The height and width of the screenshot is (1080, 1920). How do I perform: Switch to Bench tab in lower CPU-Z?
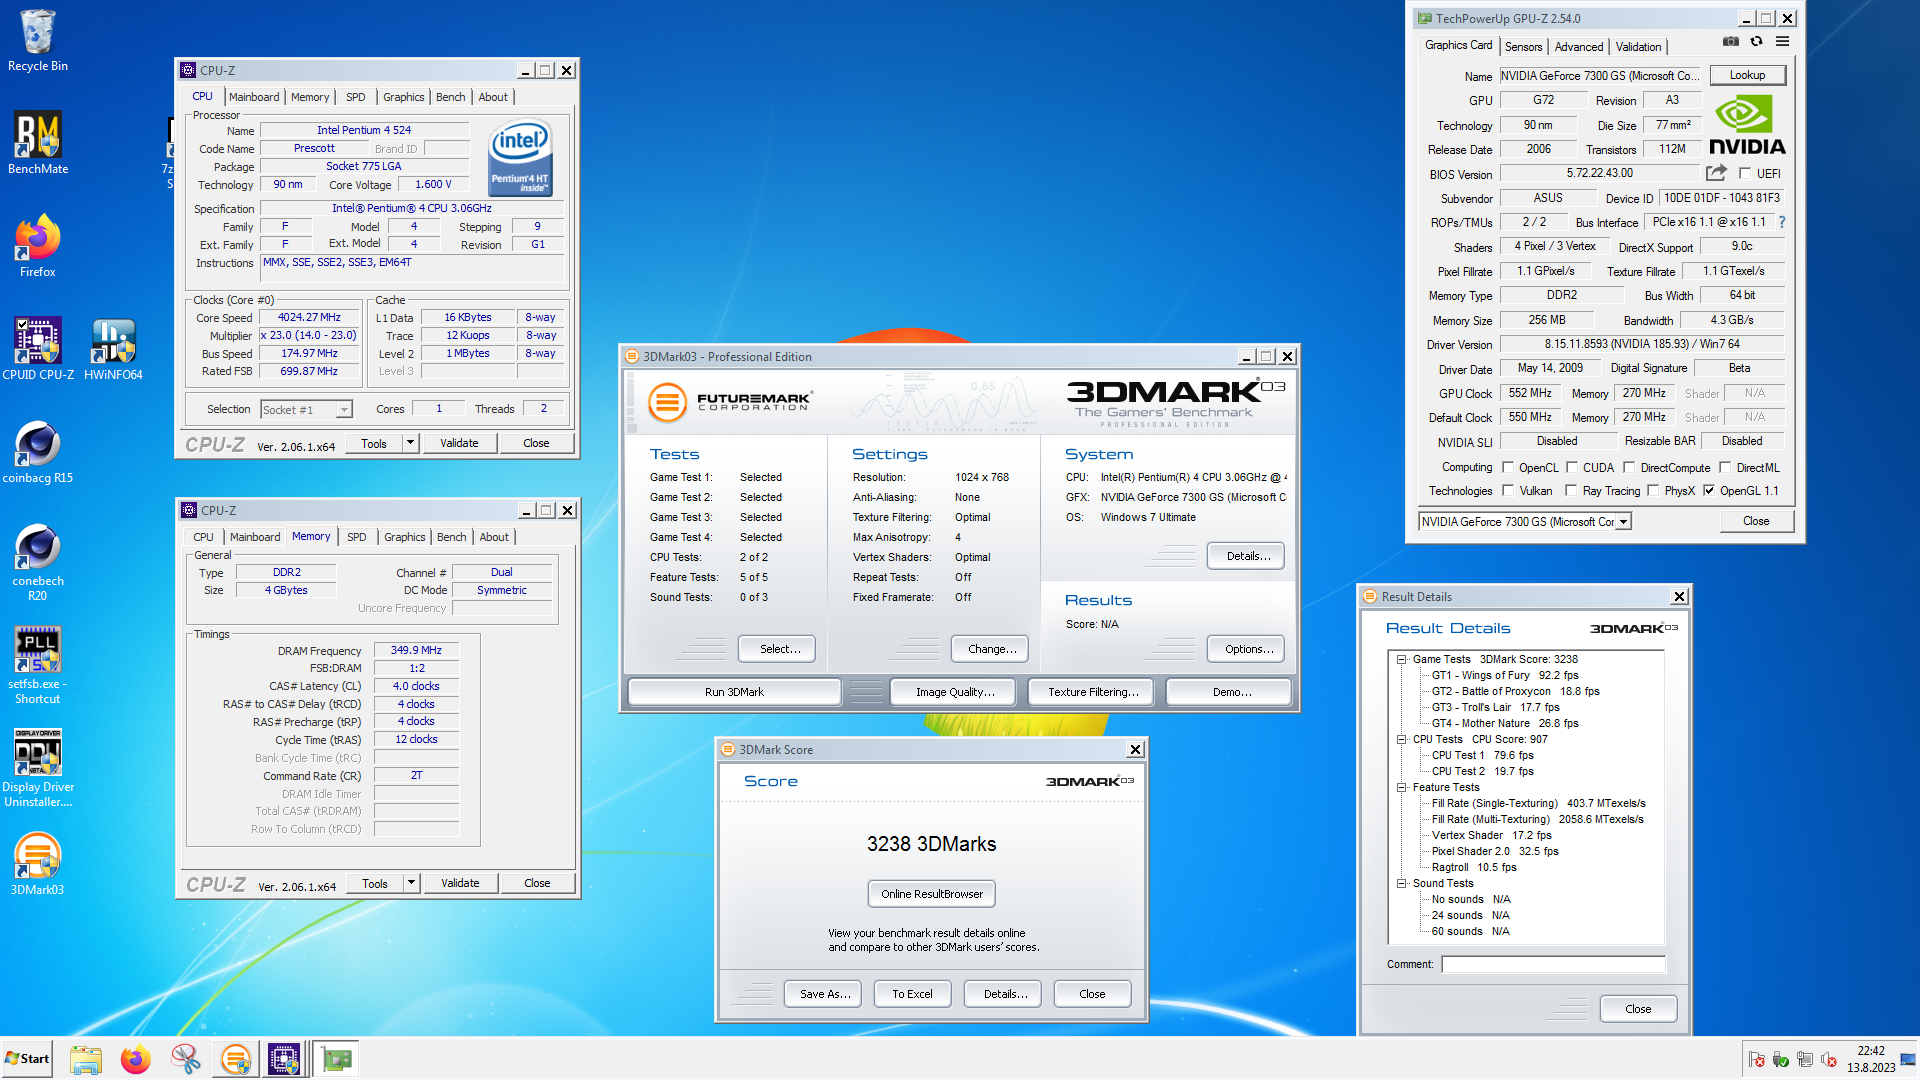coord(452,537)
